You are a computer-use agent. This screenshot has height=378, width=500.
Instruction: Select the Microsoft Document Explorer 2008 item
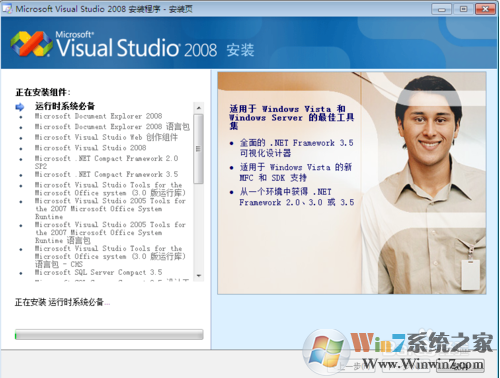(98, 116)
